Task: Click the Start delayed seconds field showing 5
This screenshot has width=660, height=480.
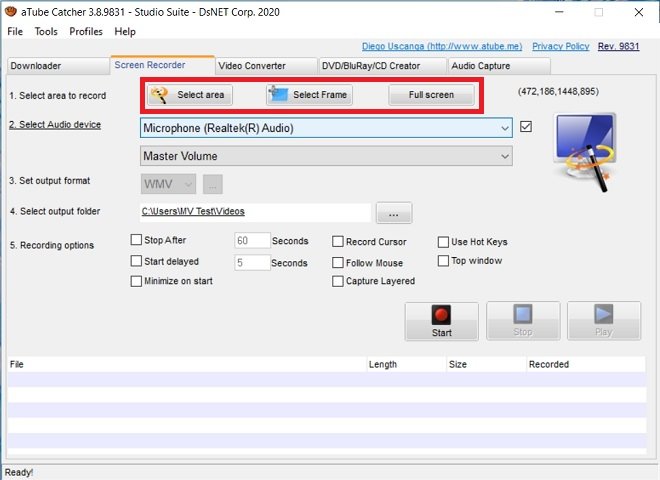Action: point(252,263)
